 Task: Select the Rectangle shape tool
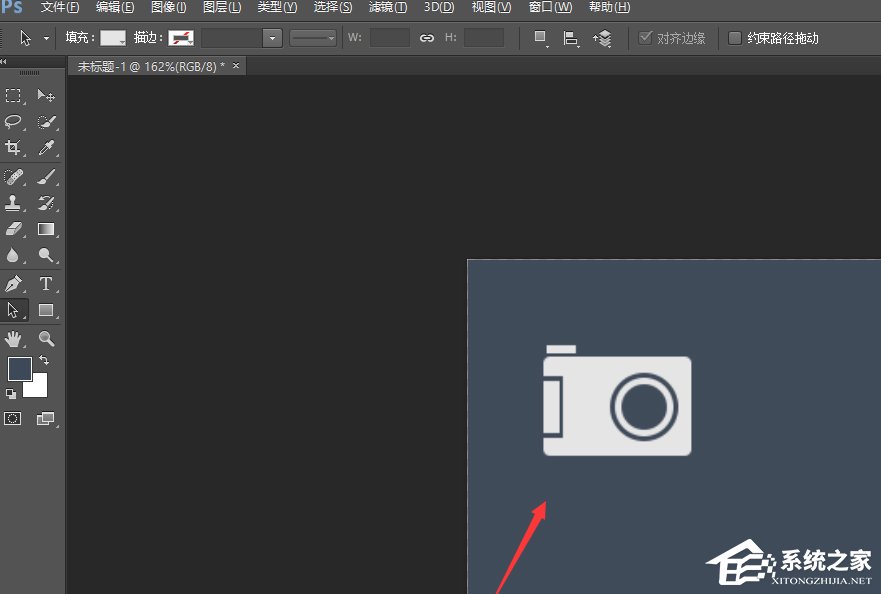(x=46, y=310)
